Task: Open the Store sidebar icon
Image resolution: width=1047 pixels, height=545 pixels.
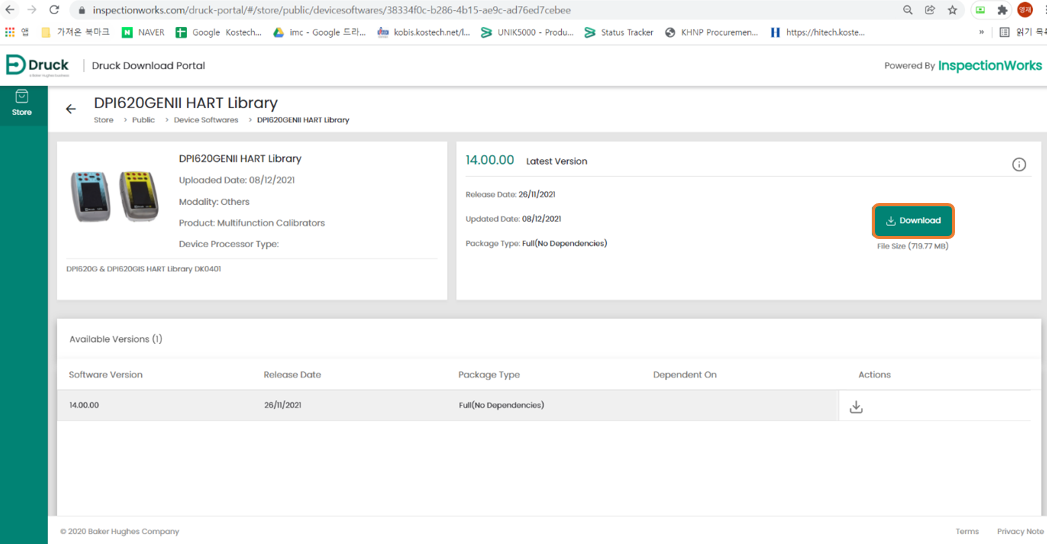Action: (x=21, y=104)
